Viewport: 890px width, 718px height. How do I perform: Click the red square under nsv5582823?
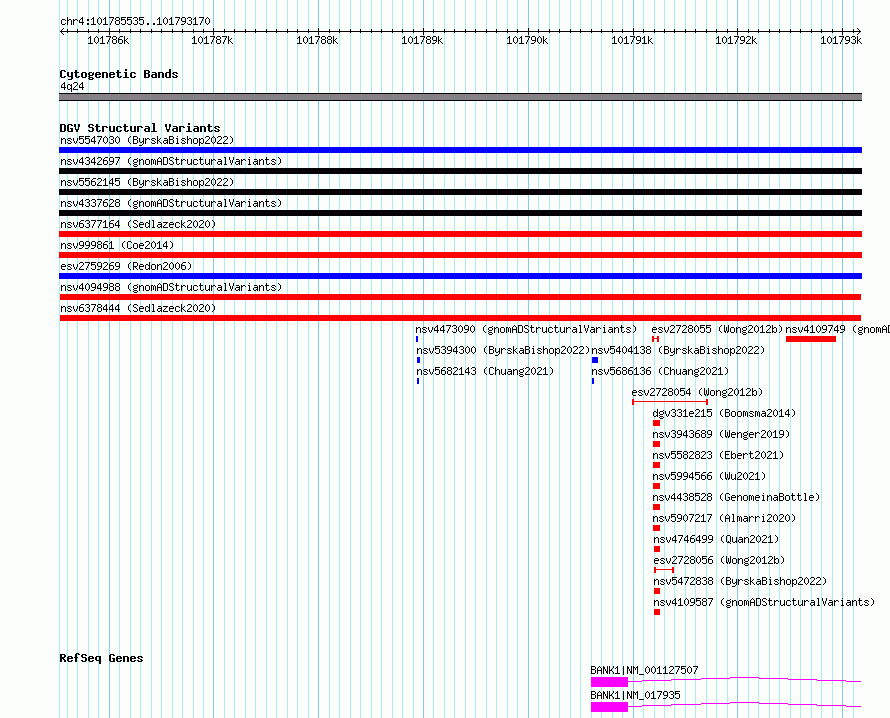pos(656,465)
